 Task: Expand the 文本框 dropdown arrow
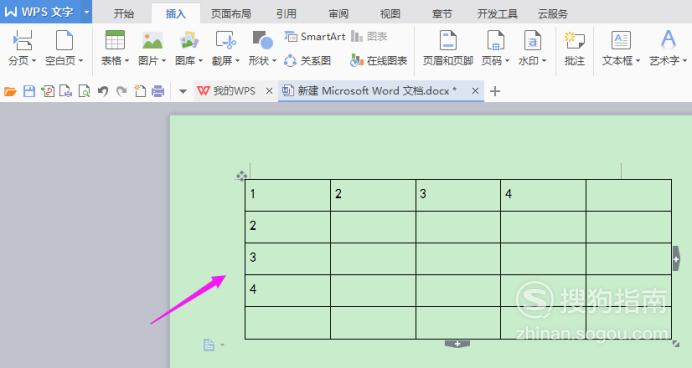(x=638, y=61)
